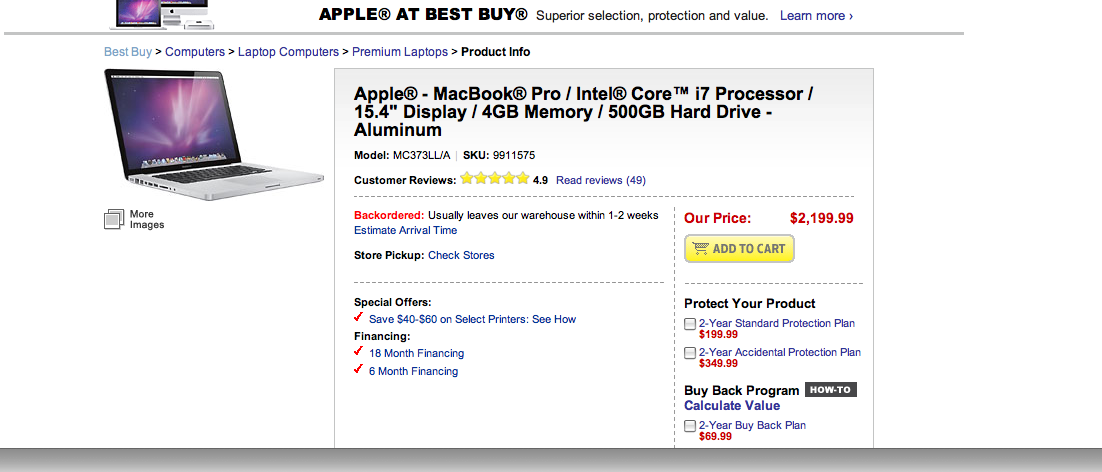Click the Add to Cart button
The height and width of the screenshot is (472, 1102).
[x=739, y=249]
